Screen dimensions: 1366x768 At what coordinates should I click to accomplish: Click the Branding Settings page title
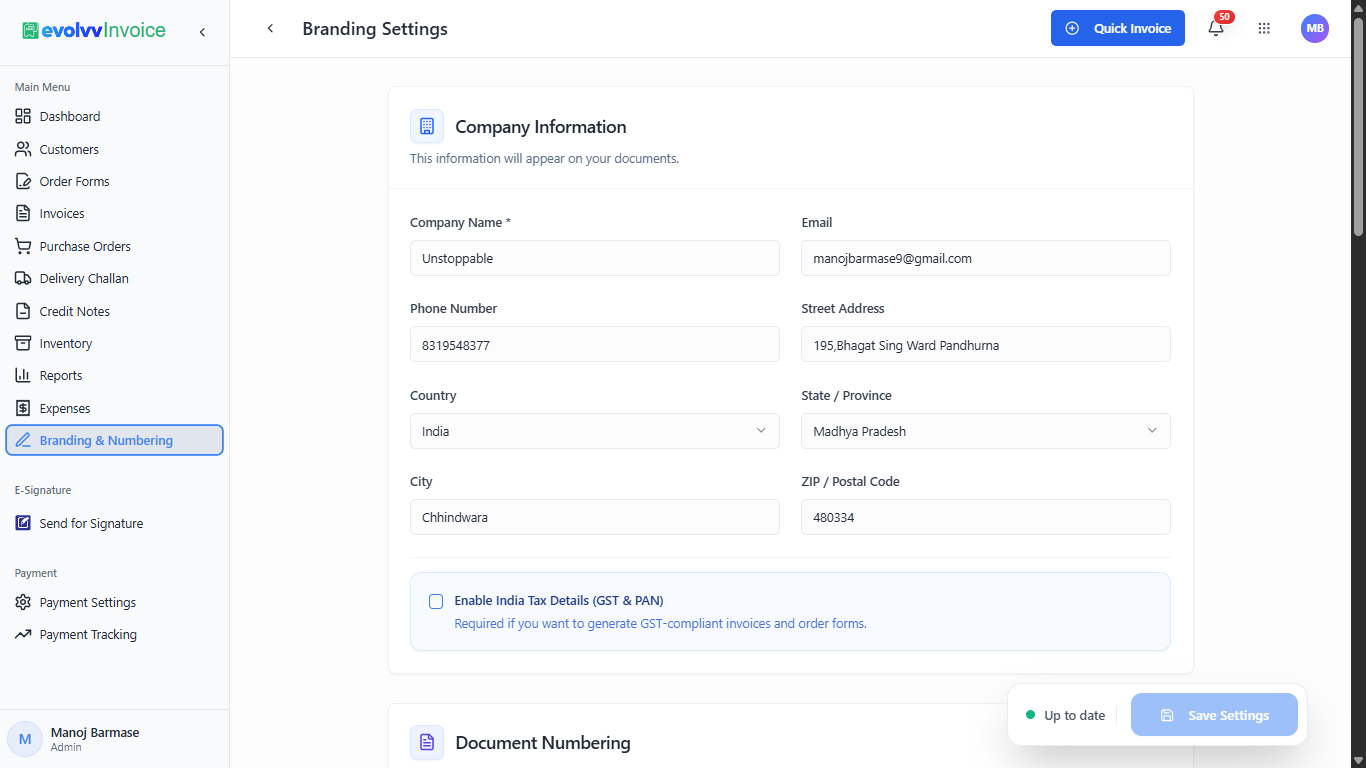tap(375, 29)
